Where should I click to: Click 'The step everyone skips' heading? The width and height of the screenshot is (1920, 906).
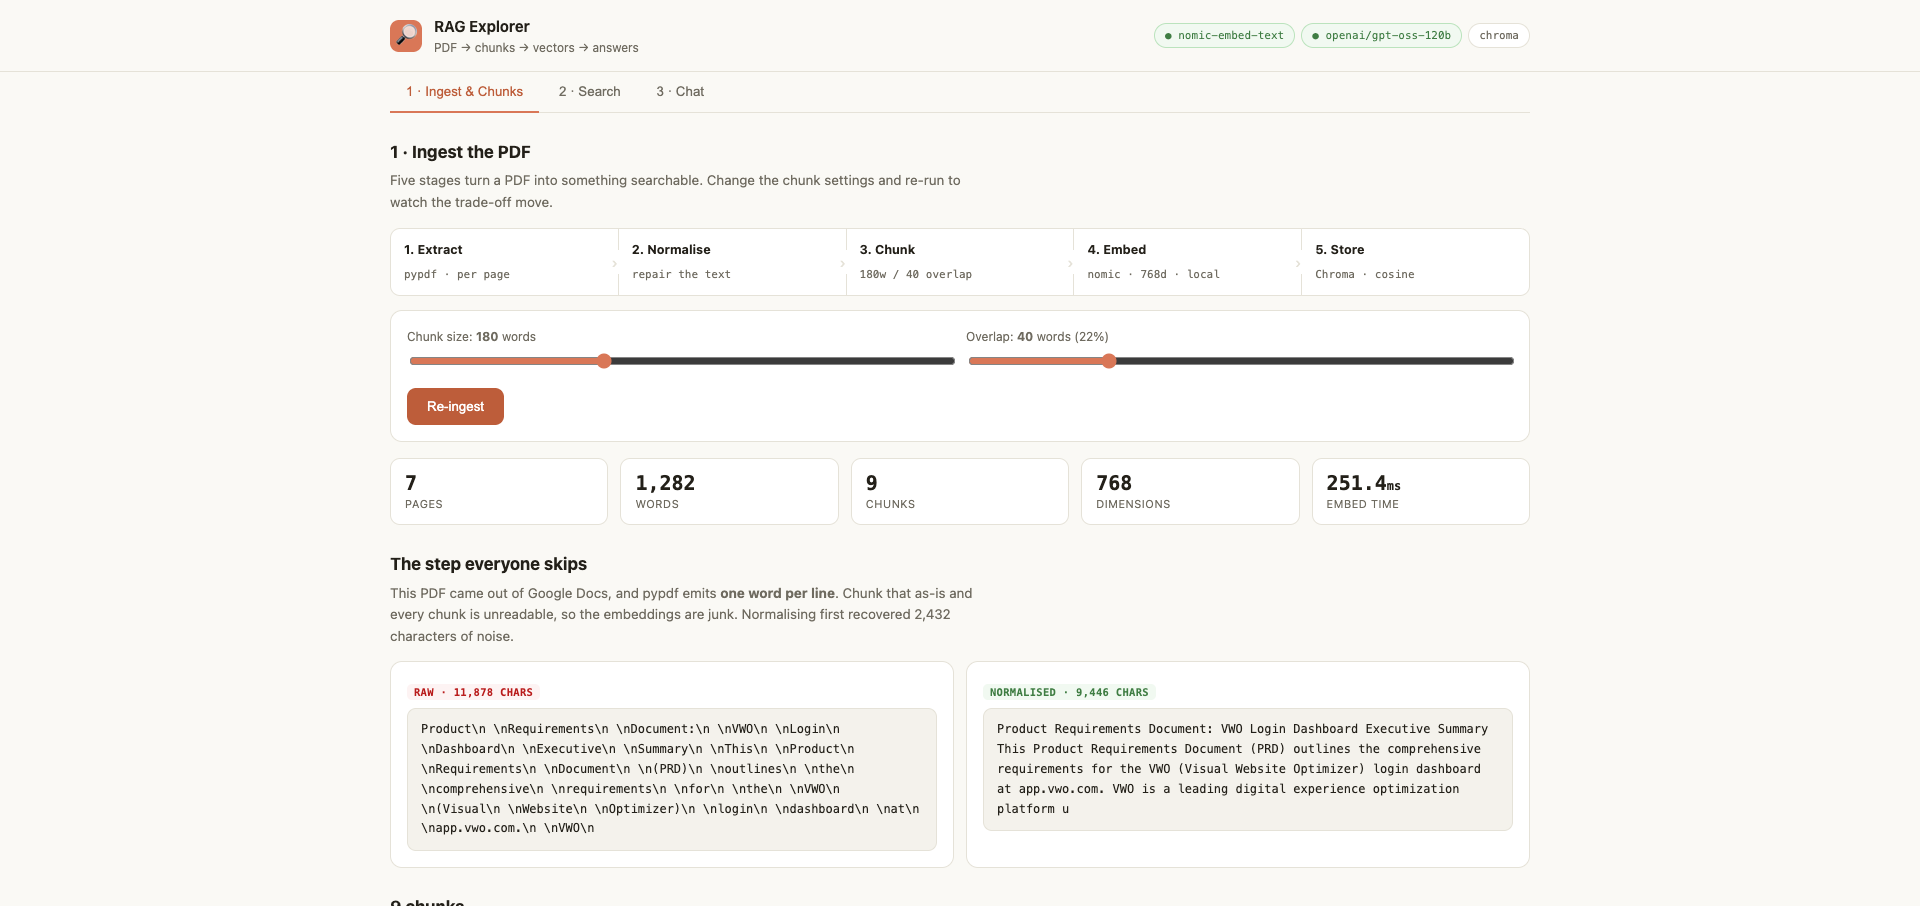[x=488, y=564]
